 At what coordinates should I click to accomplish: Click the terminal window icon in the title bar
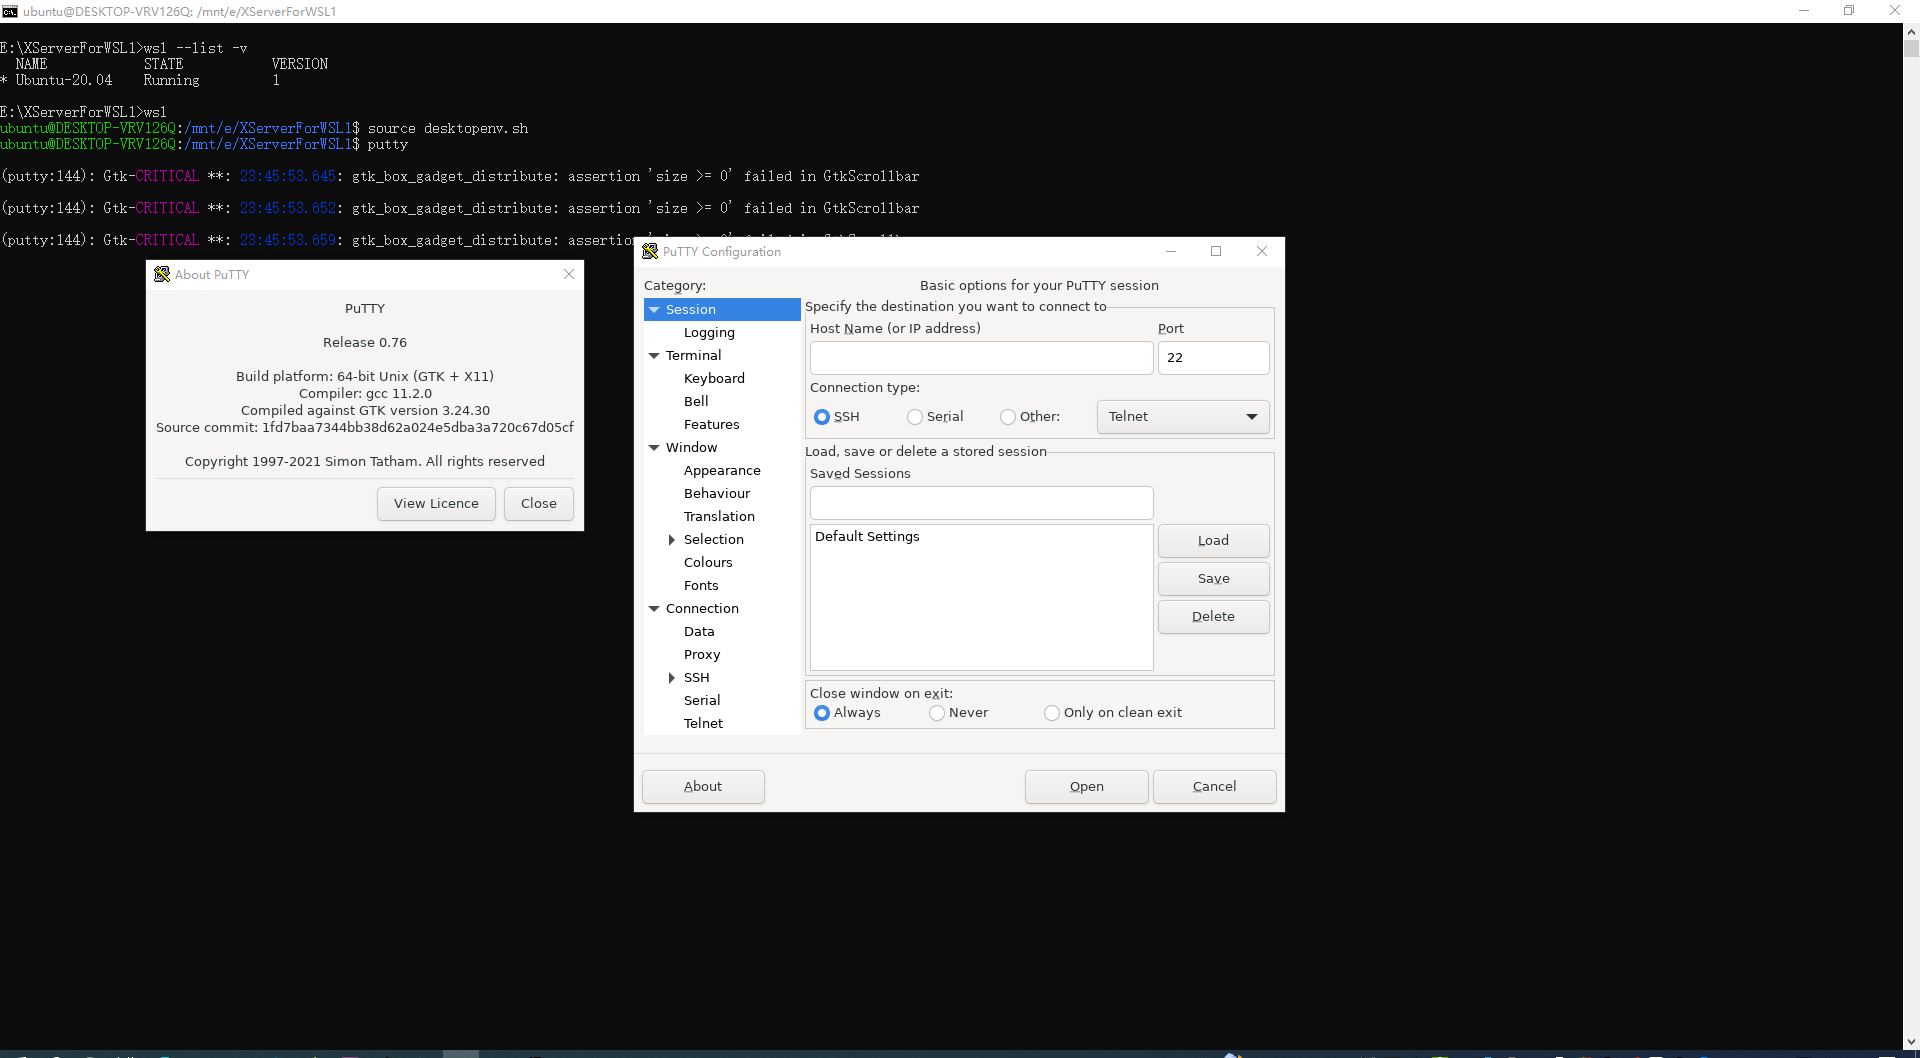point(10,11)
